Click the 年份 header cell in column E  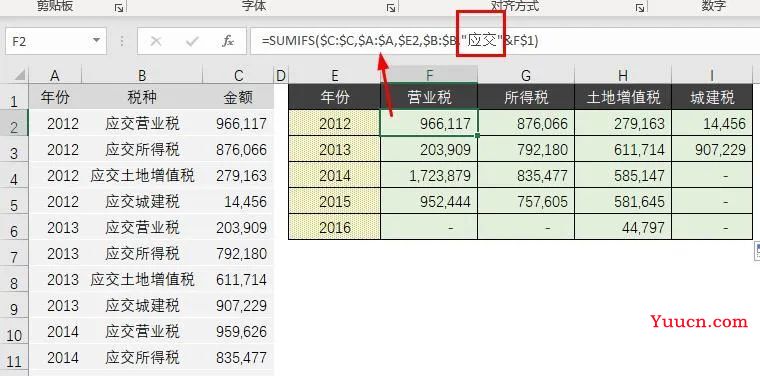click(x=334, y=97)
